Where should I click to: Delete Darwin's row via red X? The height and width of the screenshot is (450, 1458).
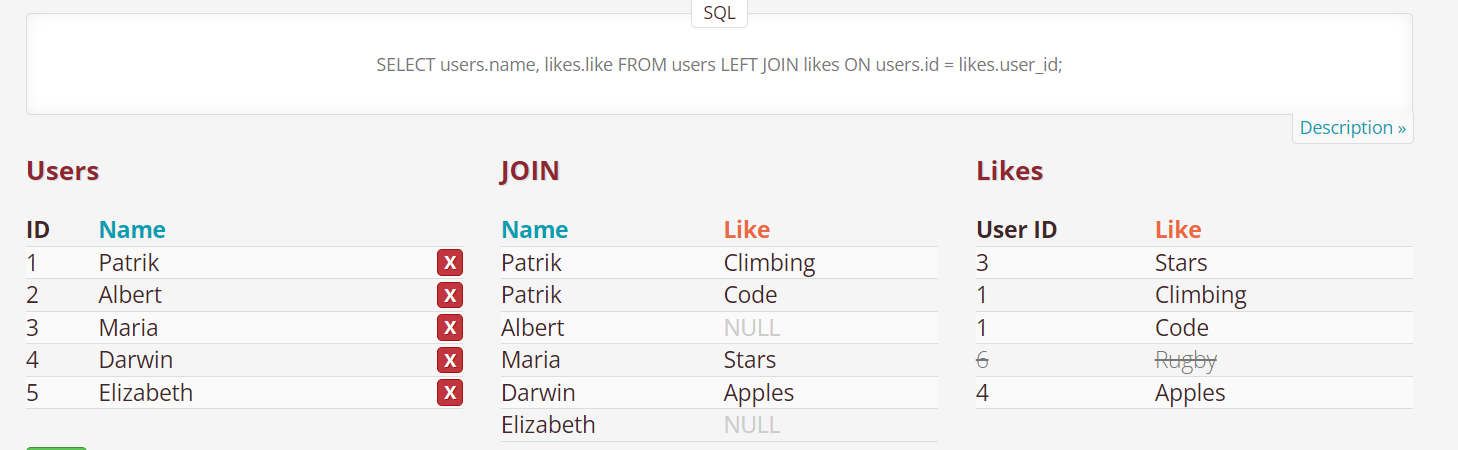click(450, 360)
